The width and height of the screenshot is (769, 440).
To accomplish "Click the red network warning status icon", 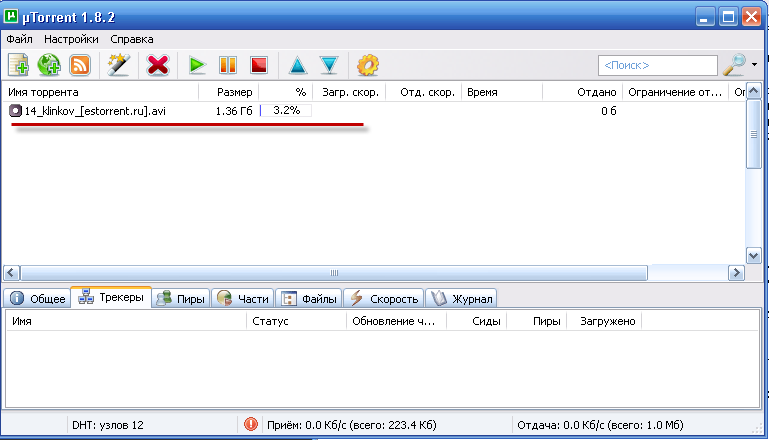I will 251,424.
